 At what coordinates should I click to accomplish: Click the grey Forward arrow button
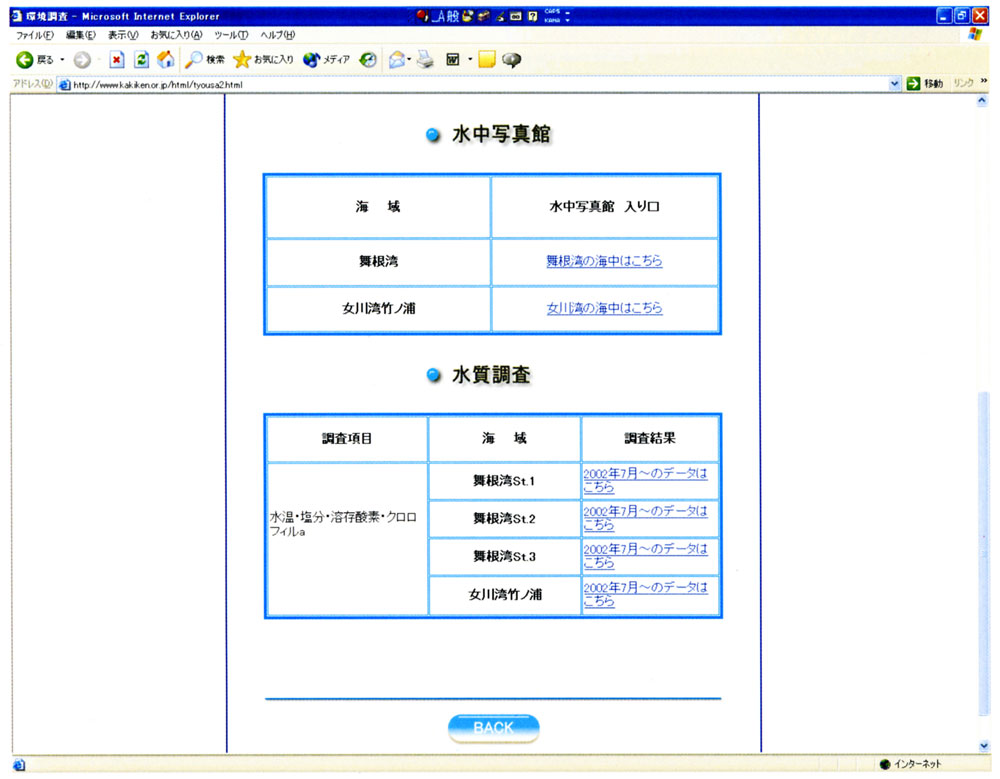[x=82, y=60]
